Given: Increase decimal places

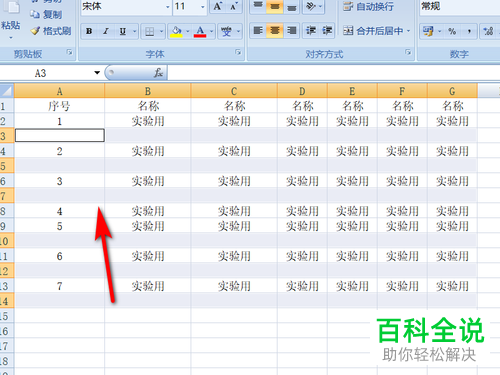Looking at the screenshot, I should click(488, 31).
